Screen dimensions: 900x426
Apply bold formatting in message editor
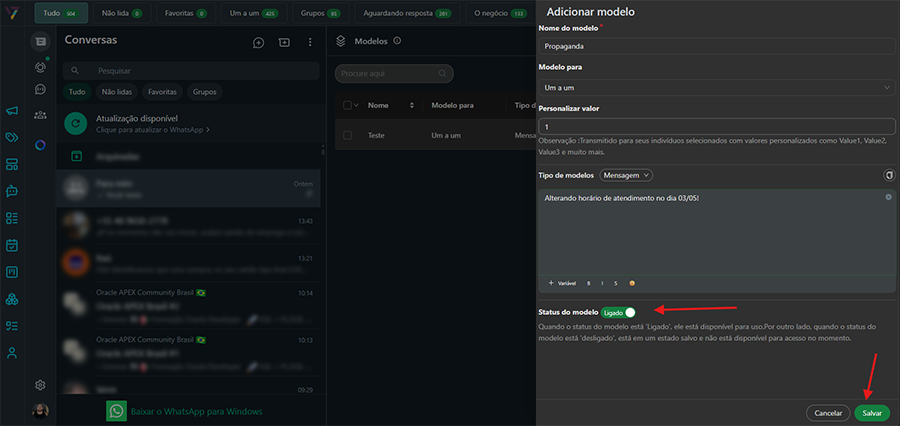click(x=589, y=283)
